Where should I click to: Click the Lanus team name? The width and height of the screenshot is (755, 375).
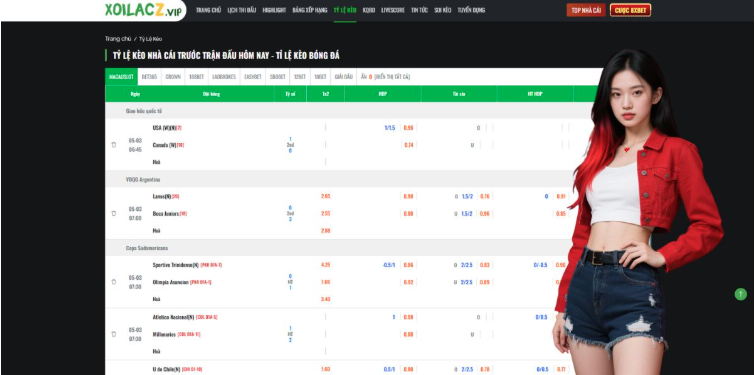coord(162,196)
